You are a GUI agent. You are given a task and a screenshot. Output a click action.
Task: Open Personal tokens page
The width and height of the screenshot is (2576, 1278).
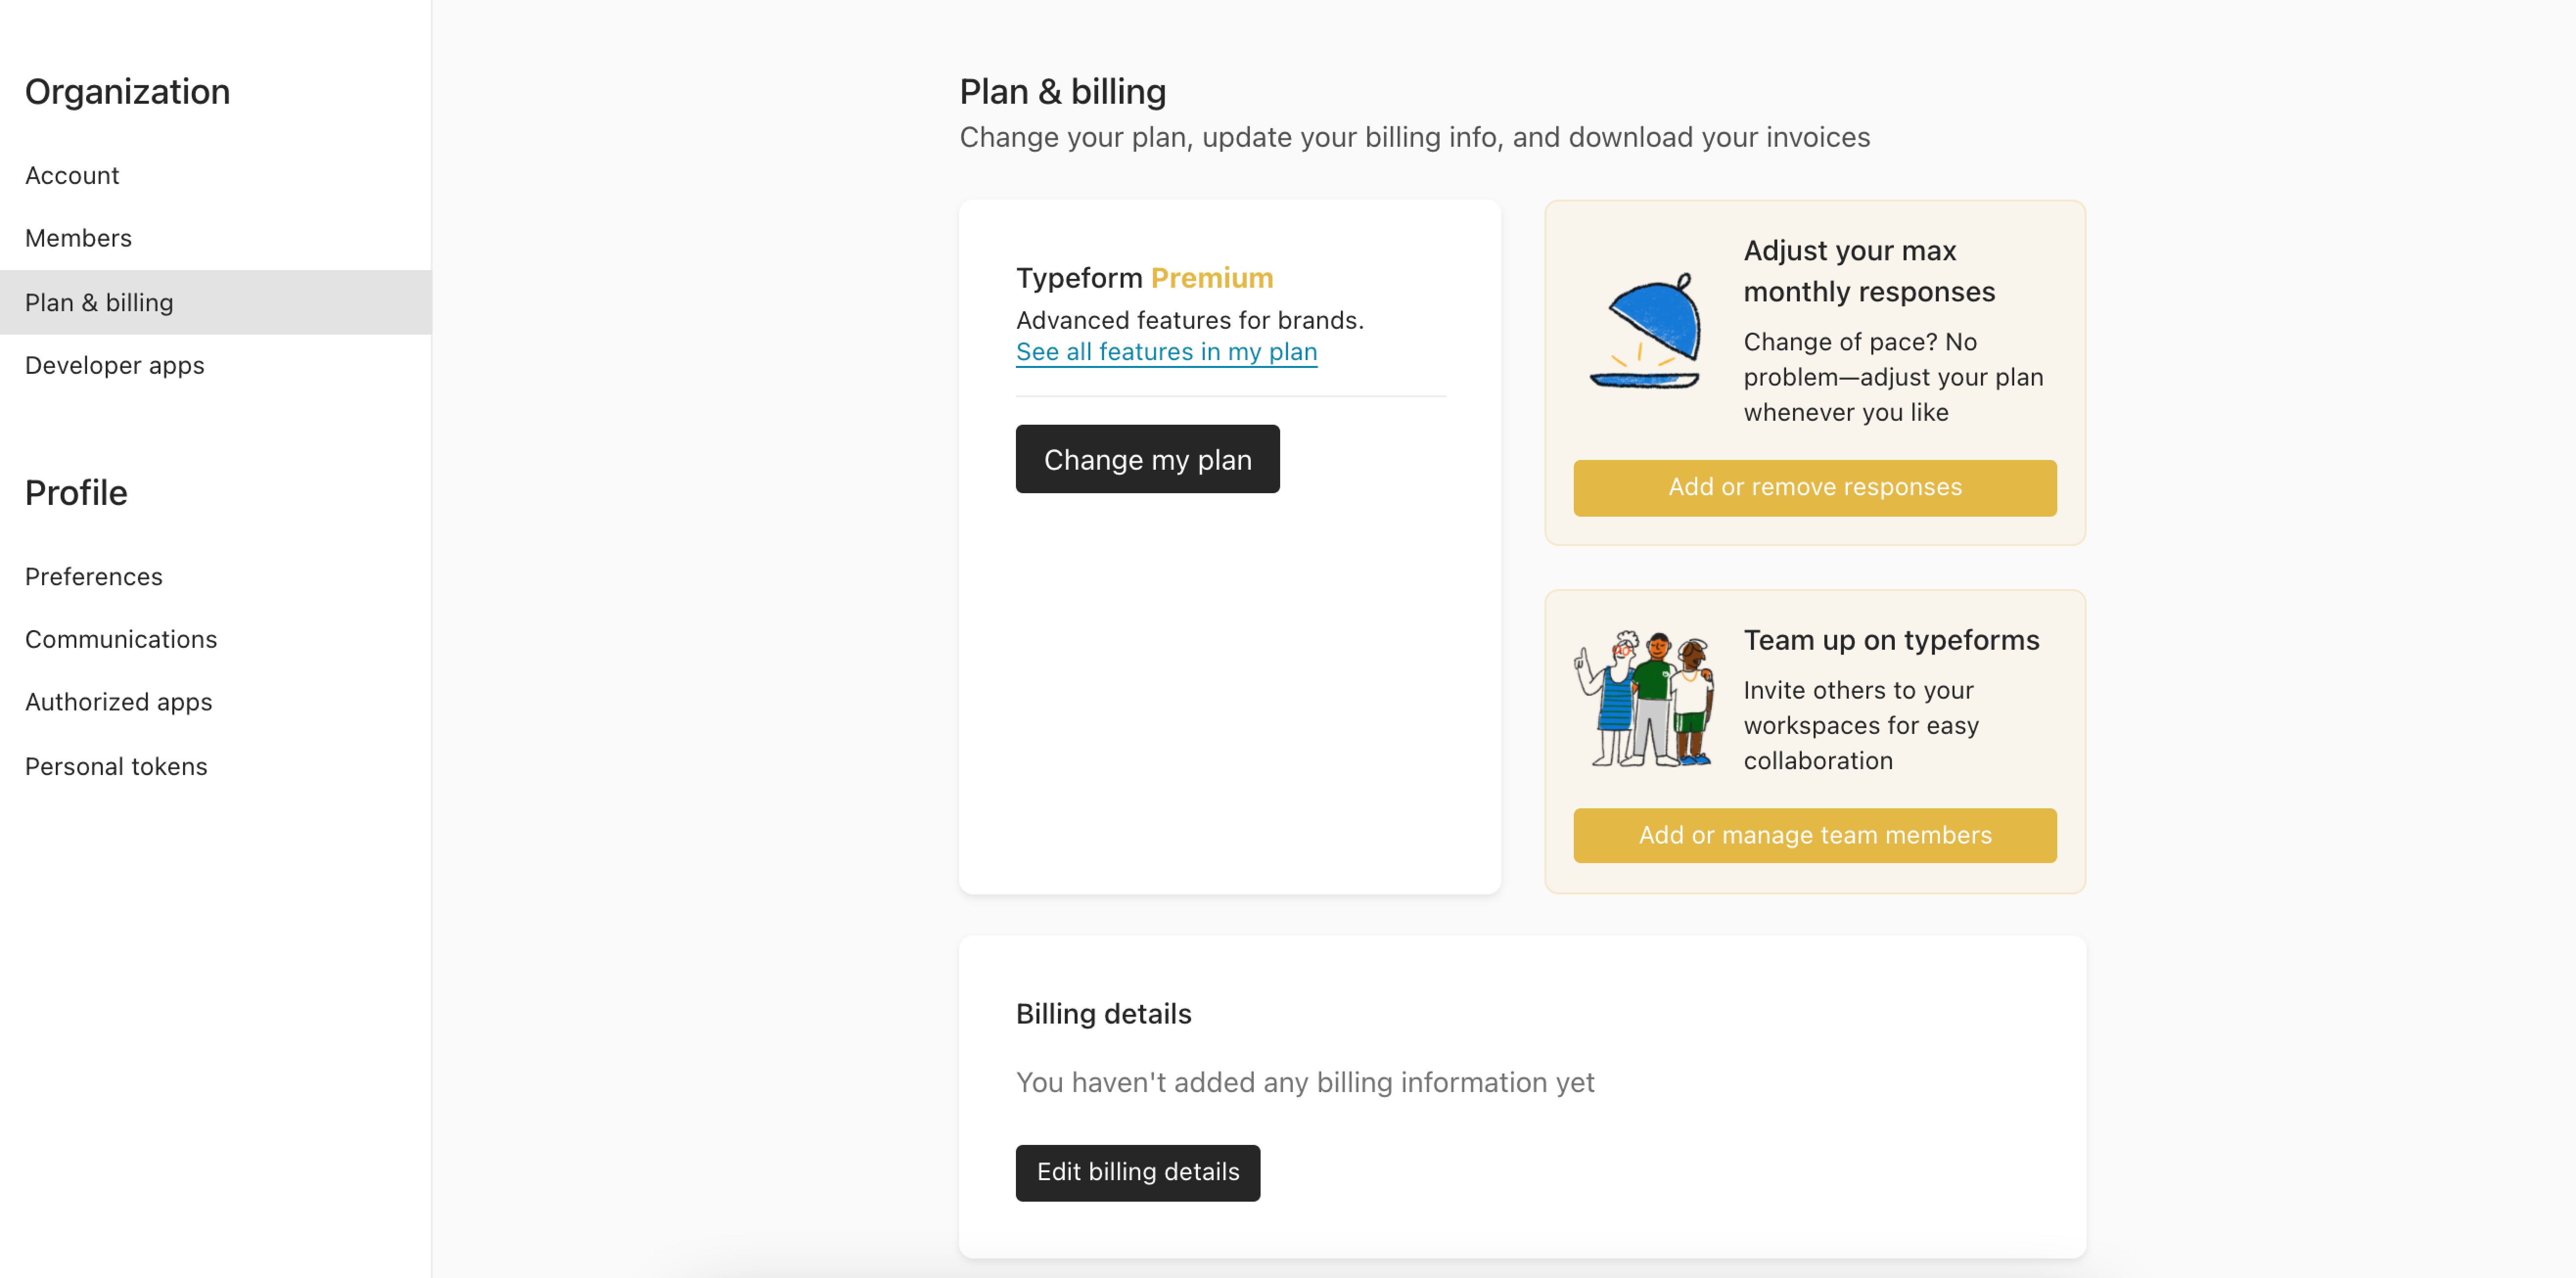pyautogui.click(x=116, y=766)
